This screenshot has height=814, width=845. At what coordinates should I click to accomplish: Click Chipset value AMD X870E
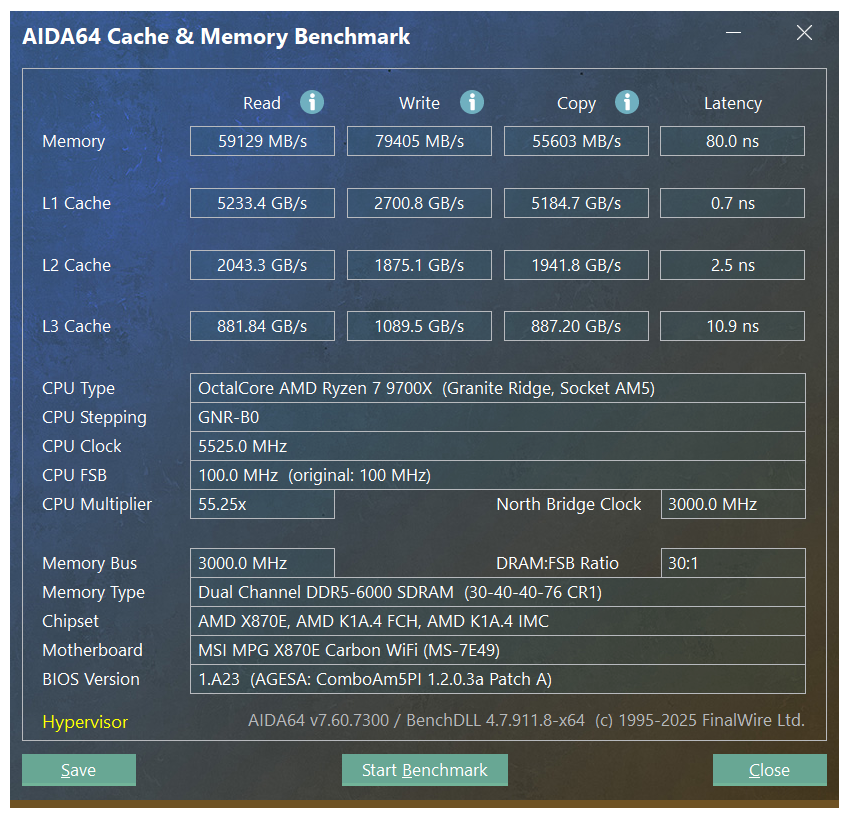pyautogui.click(x=498, y=622)
